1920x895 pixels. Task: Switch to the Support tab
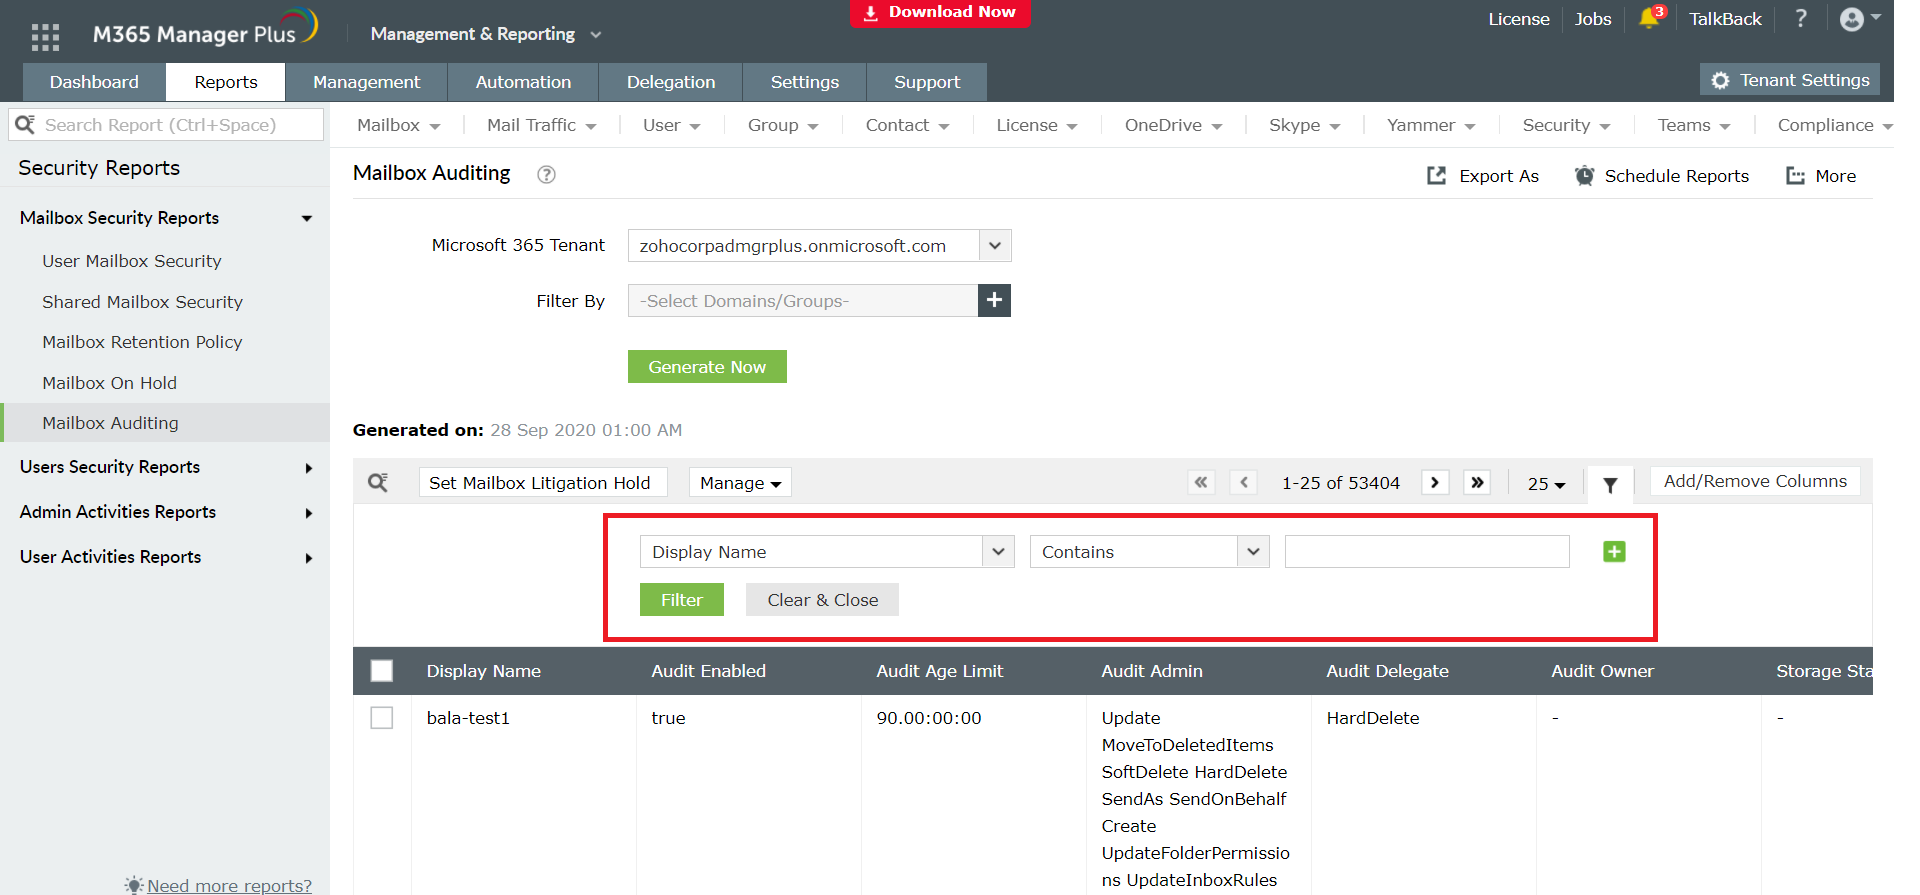(927, 82)
